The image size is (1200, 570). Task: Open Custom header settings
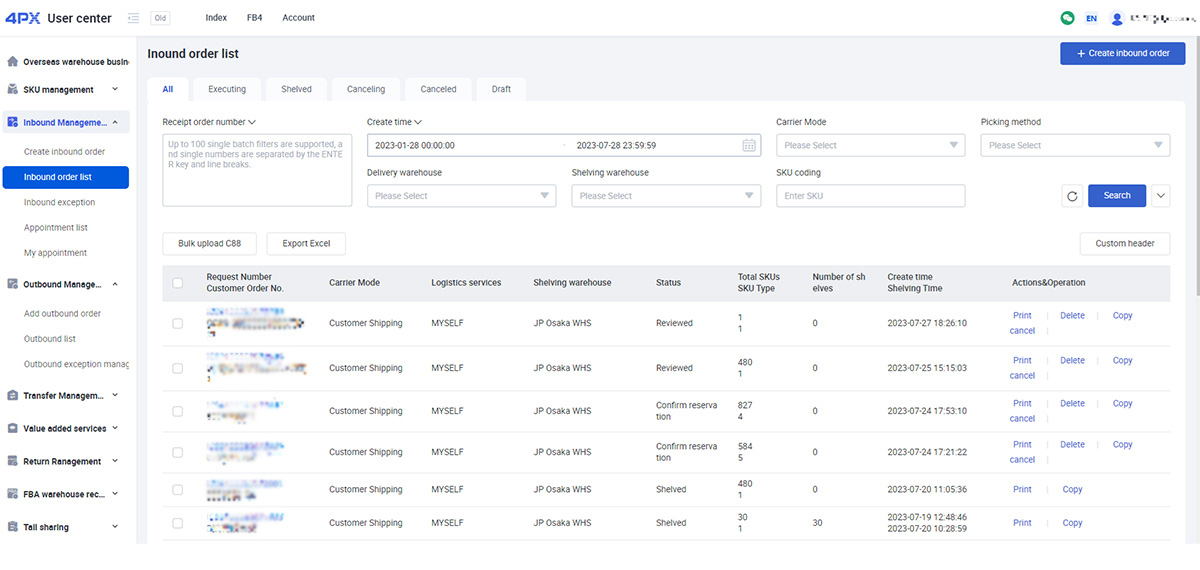coord(1125,243)
